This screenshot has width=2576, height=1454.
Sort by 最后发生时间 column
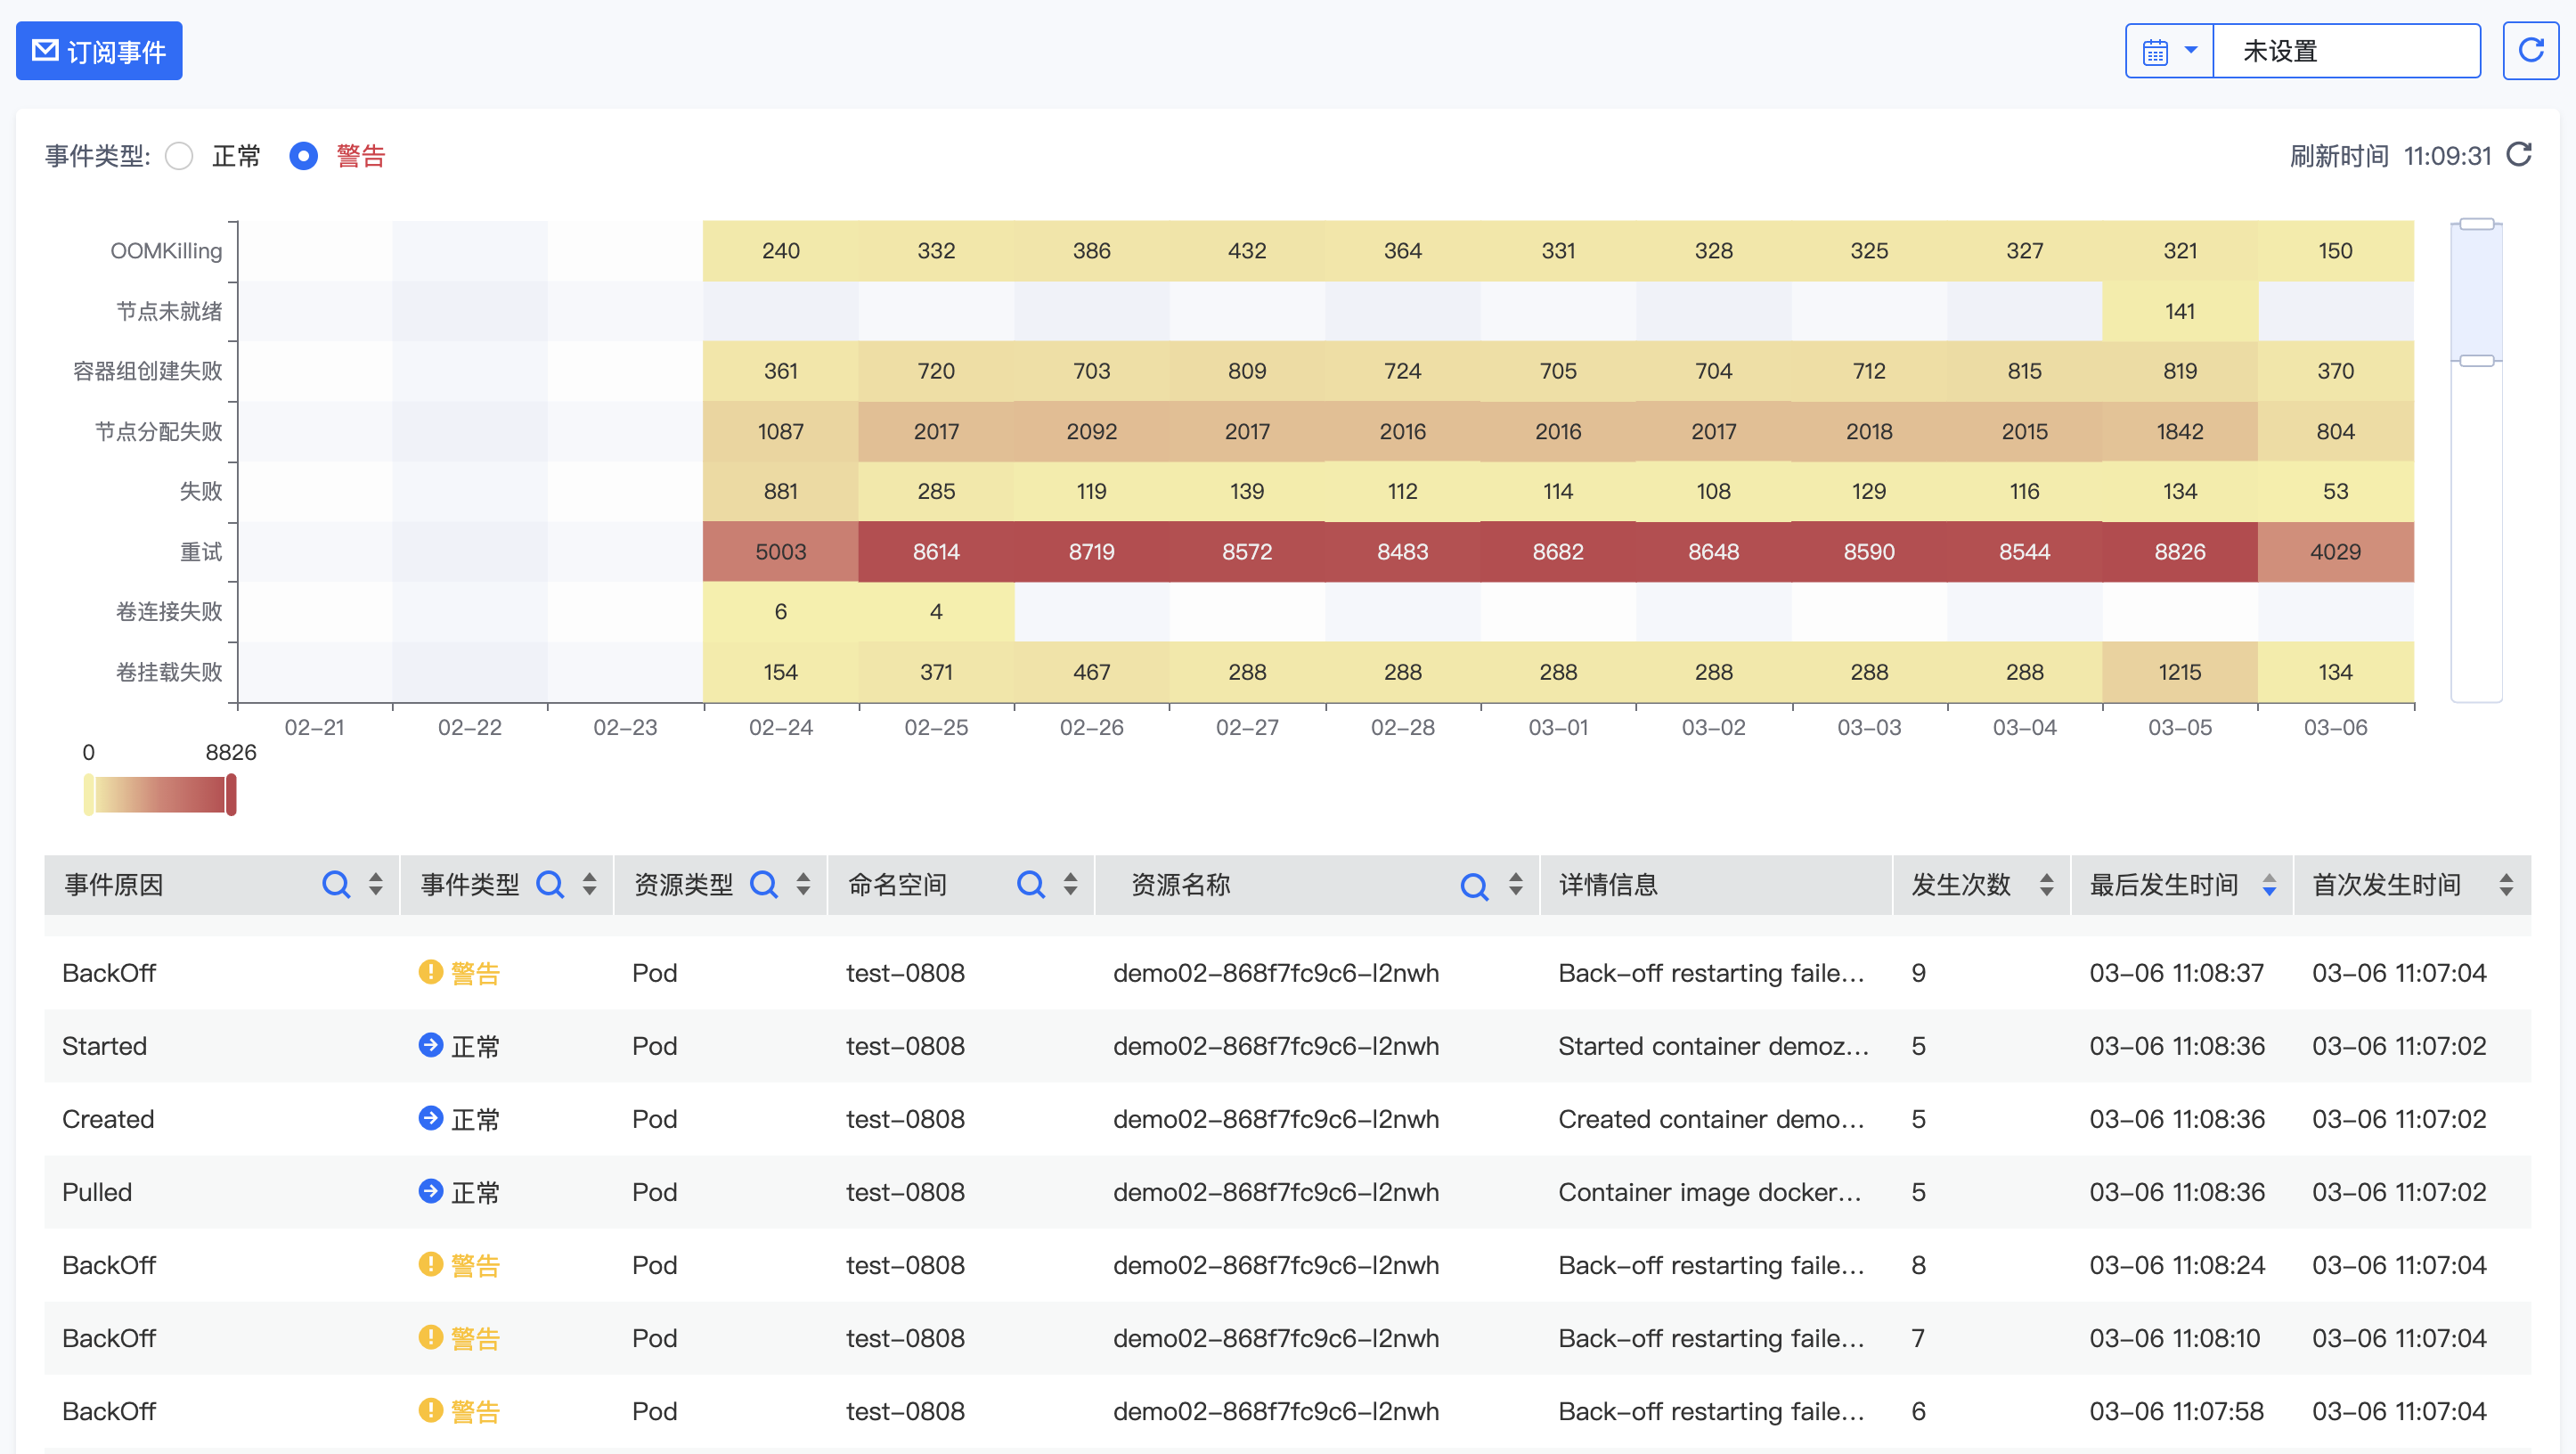pos(2270,884)
